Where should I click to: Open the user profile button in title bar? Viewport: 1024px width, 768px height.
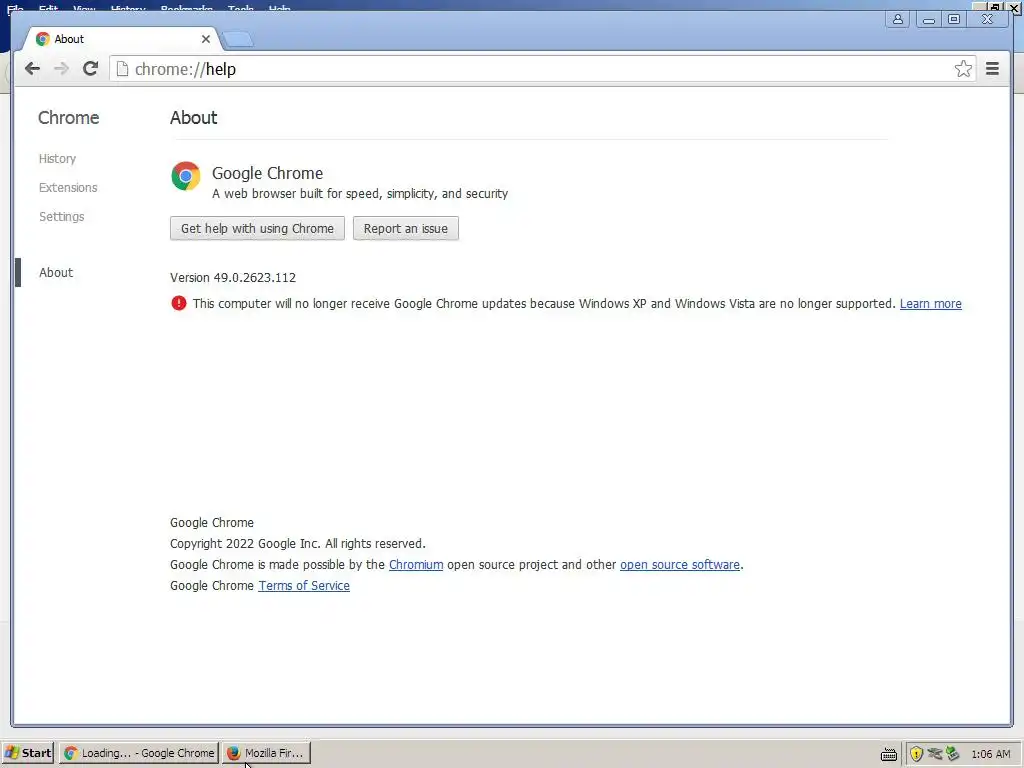click(x=898, y=19)
